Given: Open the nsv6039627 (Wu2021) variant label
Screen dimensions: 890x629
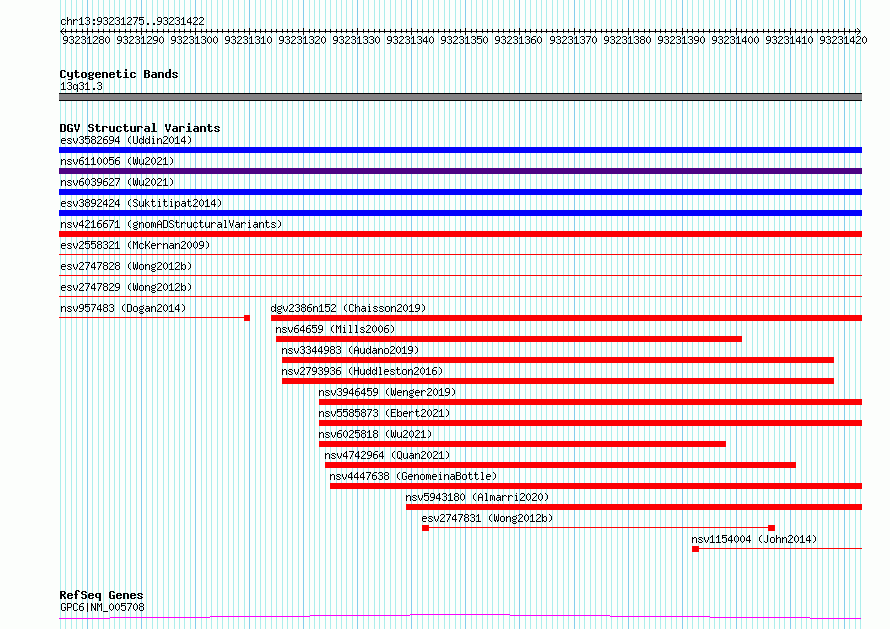Looking at the screenshot, I should [x=117, y=182].
